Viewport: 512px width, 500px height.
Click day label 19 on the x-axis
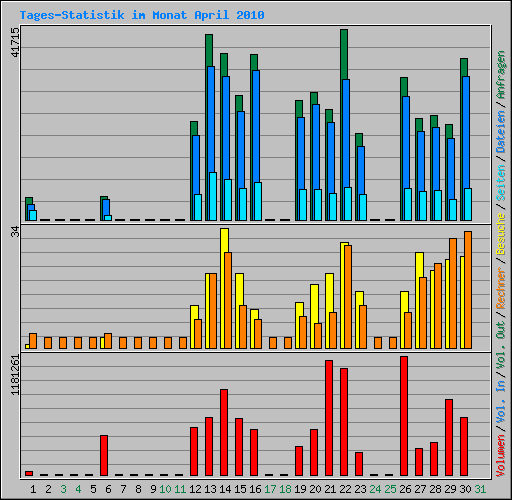click(300, 489)
